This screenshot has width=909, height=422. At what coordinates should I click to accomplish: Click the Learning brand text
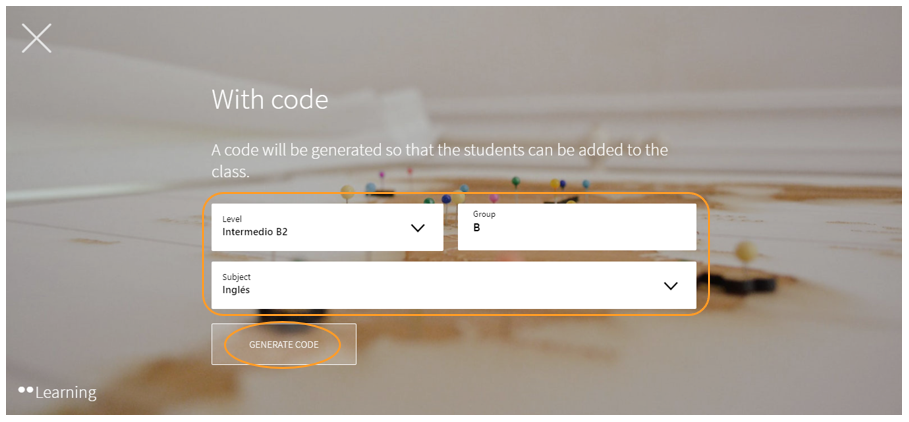(66, 392)
